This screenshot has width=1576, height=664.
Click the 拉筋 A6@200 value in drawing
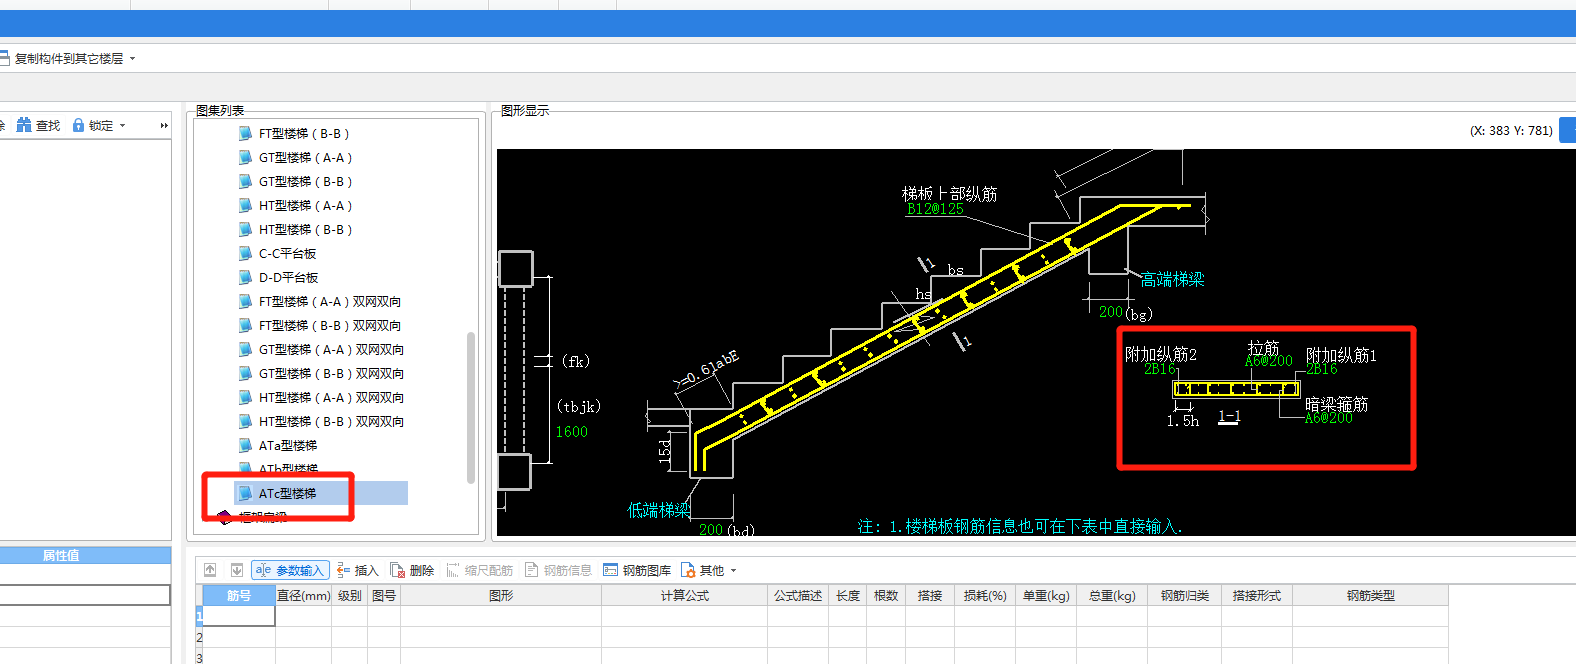(x=1268, y=361)
